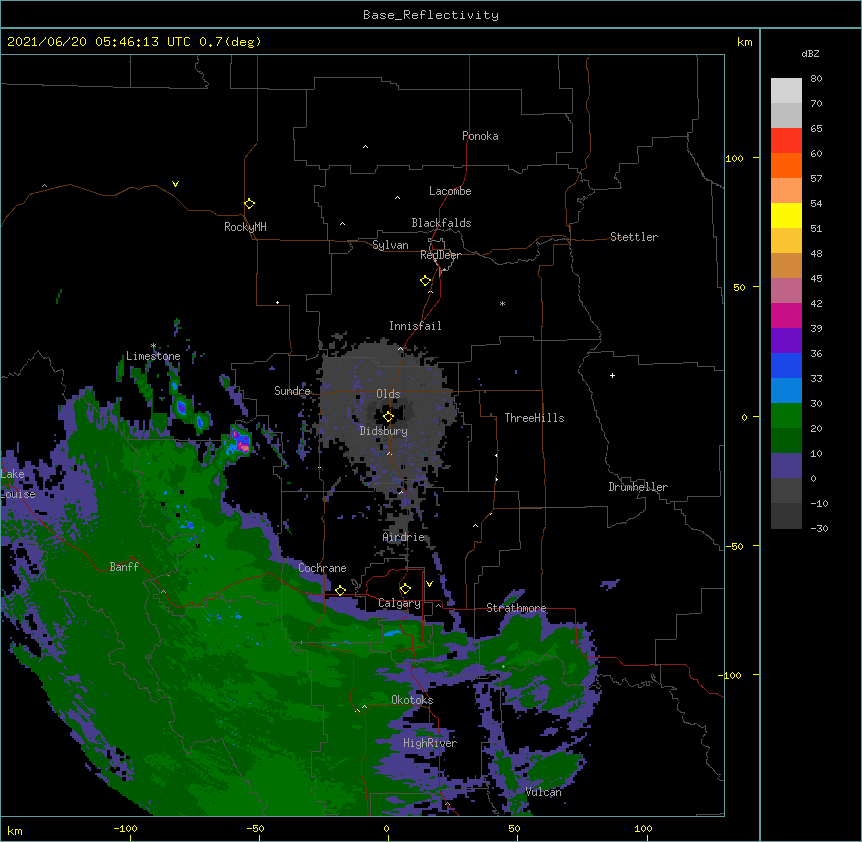The width and height of the screenshot is (862, 842).
Task: Click the Drumheller label
Action: pos(638,487)
